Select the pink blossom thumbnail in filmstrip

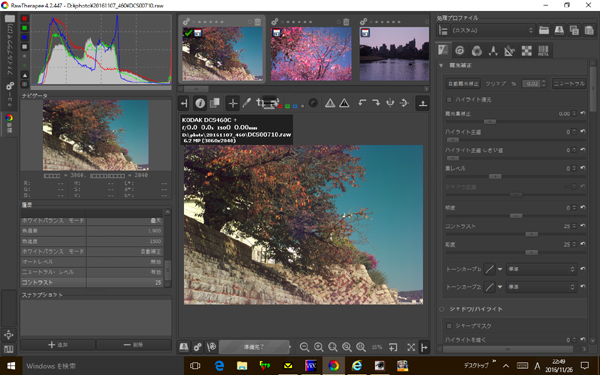click(311, 53)
